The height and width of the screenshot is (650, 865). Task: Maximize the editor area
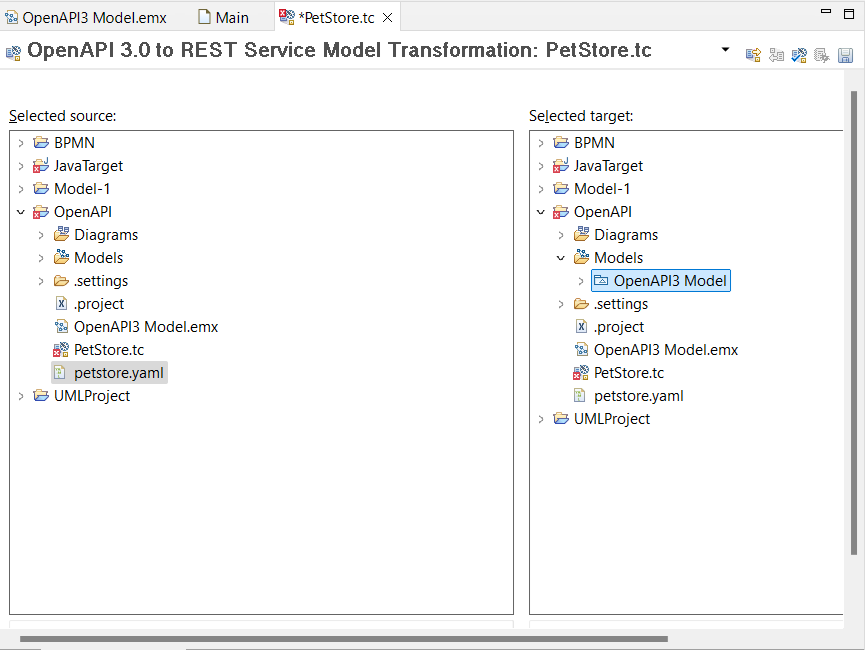pos(849,13)
